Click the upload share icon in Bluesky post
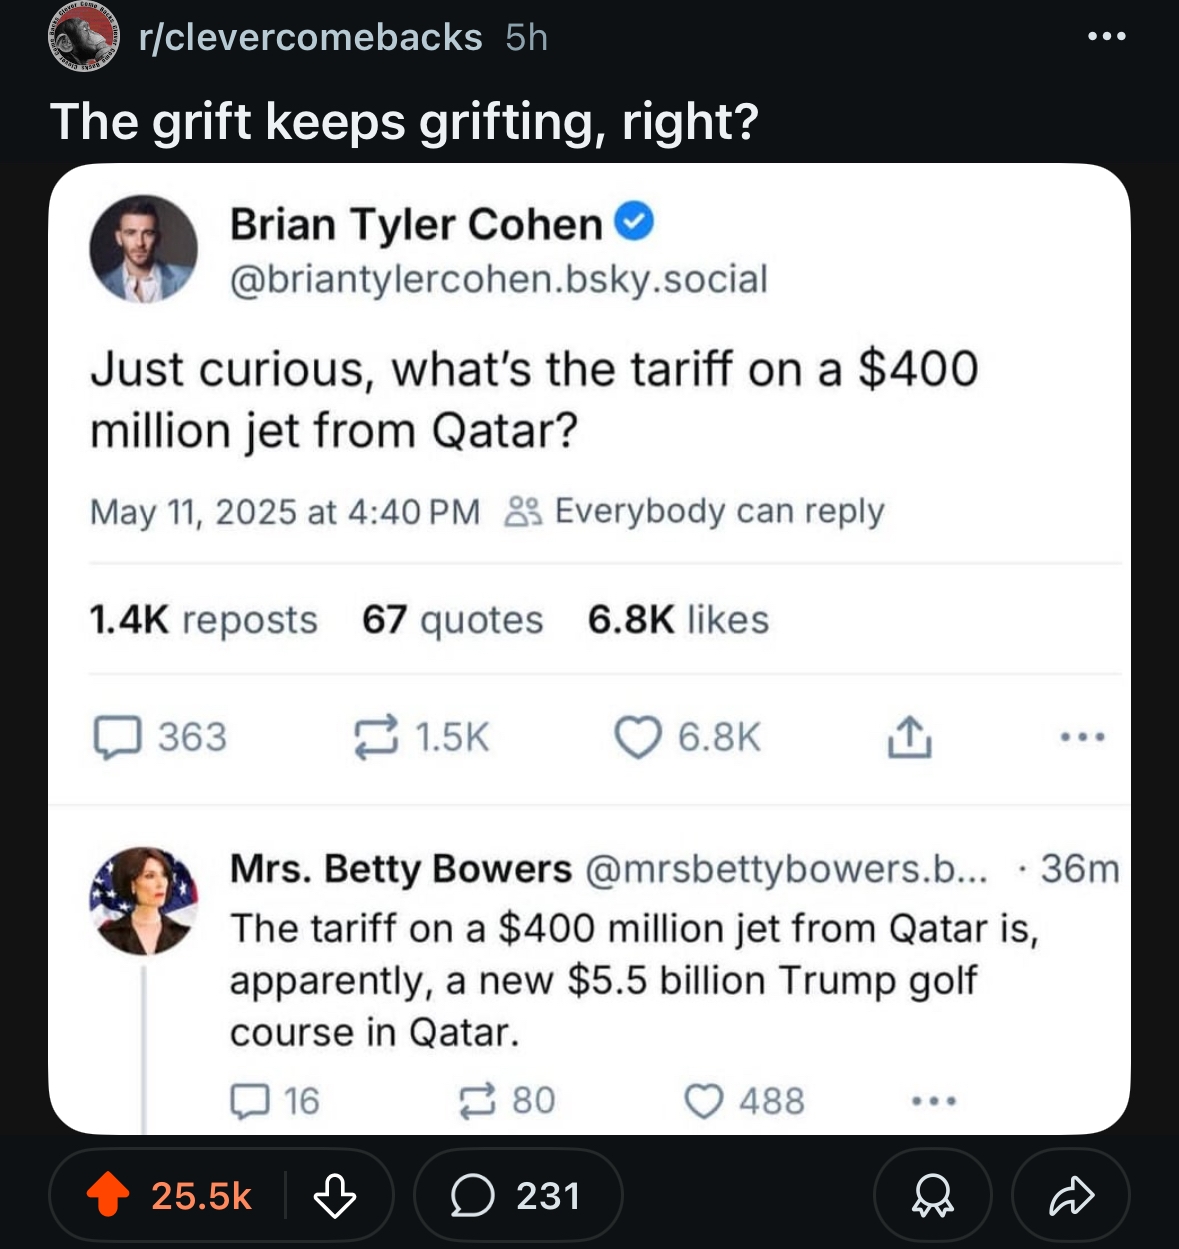The image size is (1179, 1249). (909, 738)
